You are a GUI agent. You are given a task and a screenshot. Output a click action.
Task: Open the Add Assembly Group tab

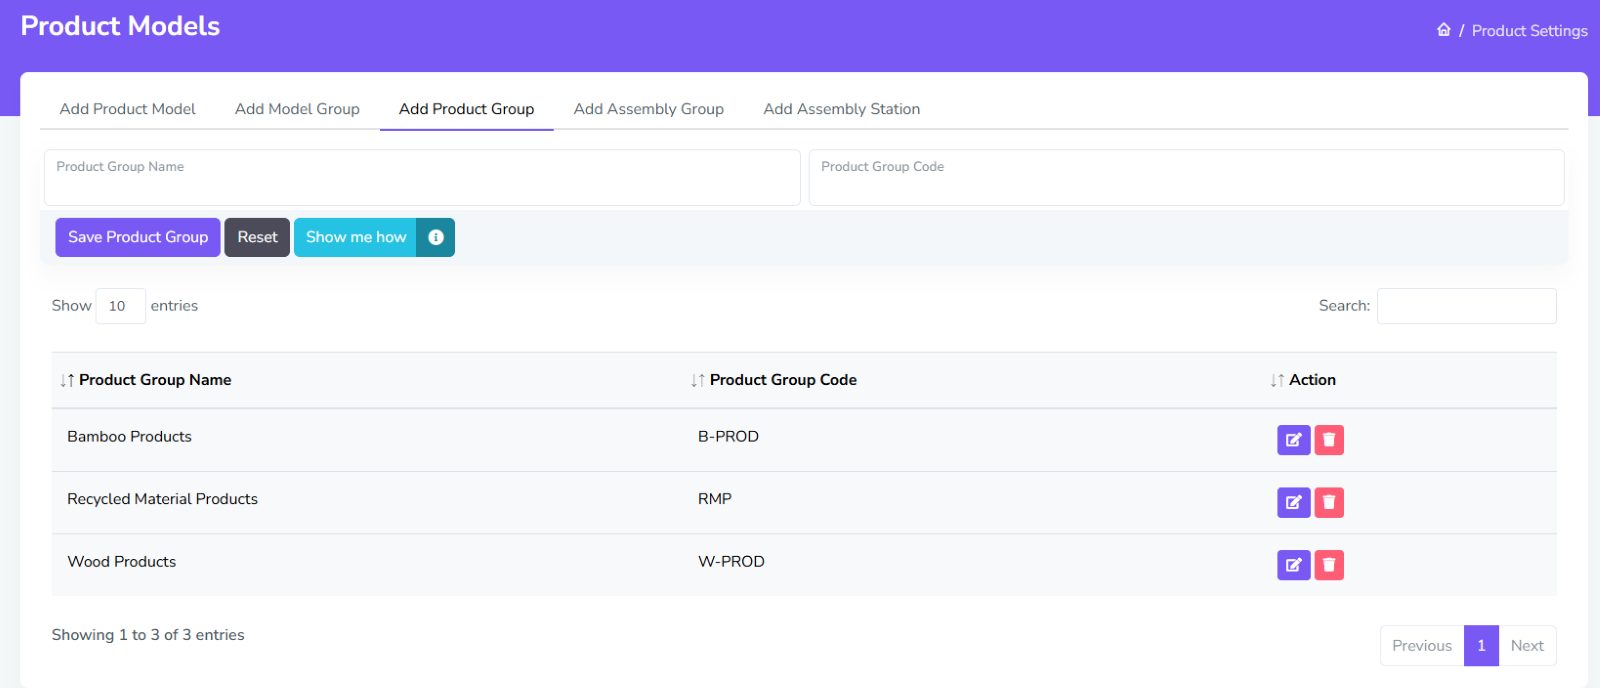[648, 109]
